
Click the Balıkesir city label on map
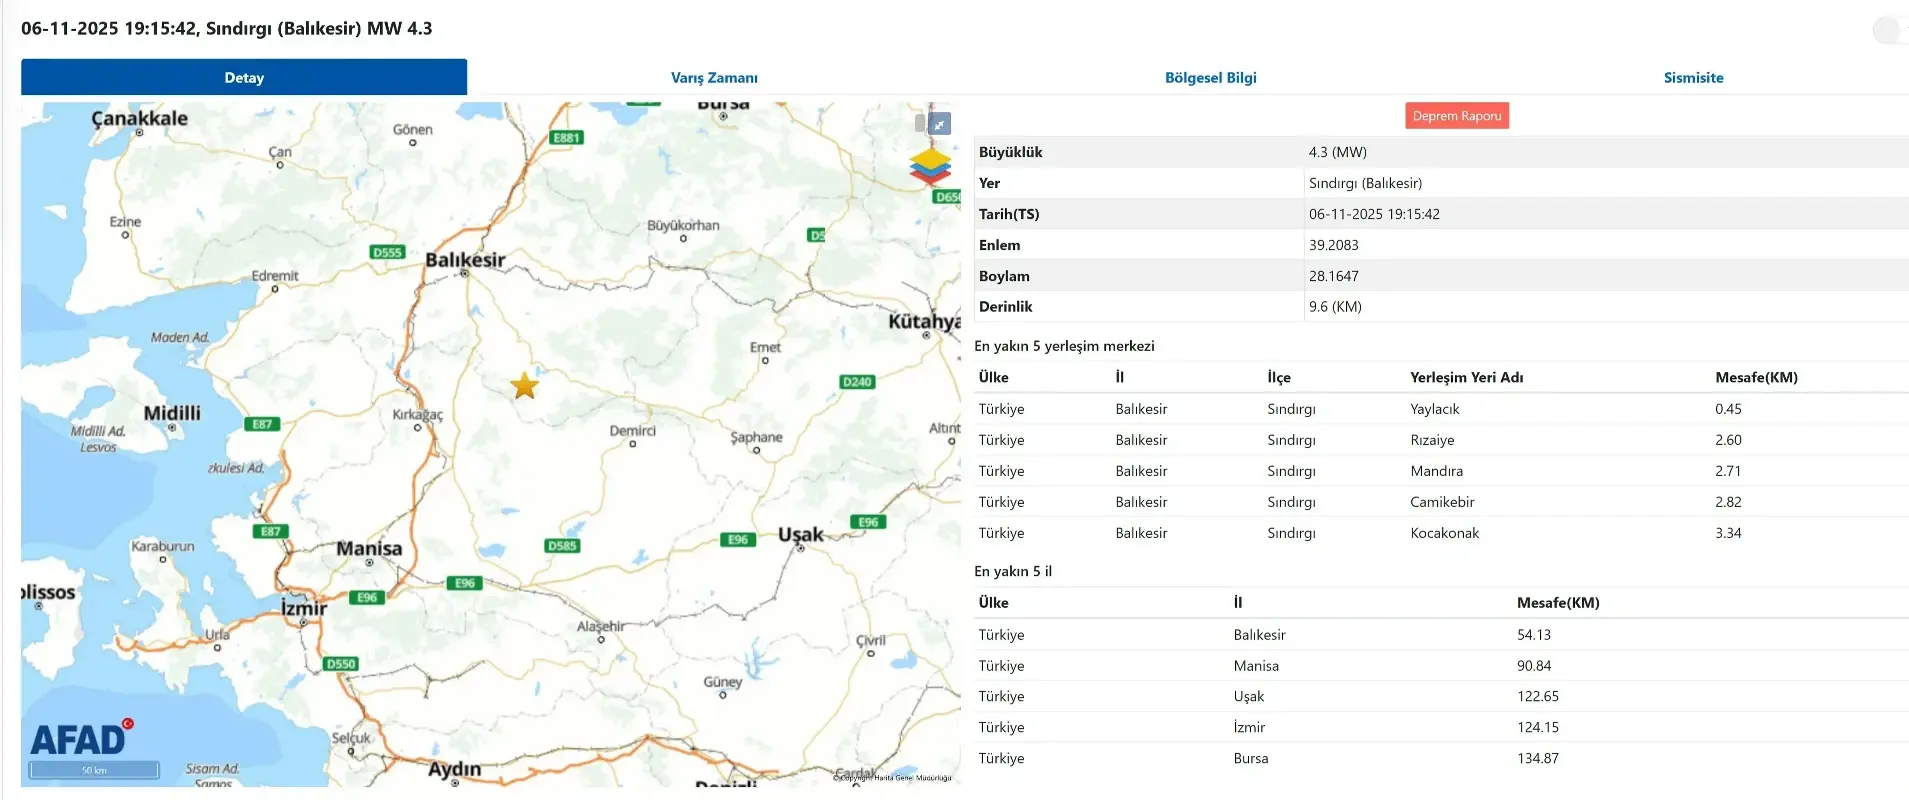tap(465, 260)
